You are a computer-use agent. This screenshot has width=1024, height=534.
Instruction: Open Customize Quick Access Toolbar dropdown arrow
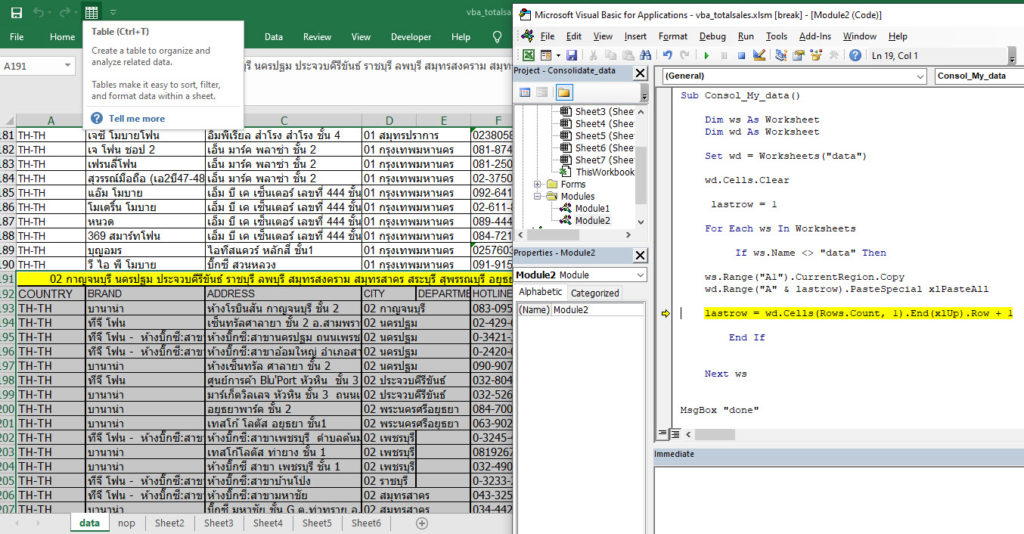click(113, 12)
